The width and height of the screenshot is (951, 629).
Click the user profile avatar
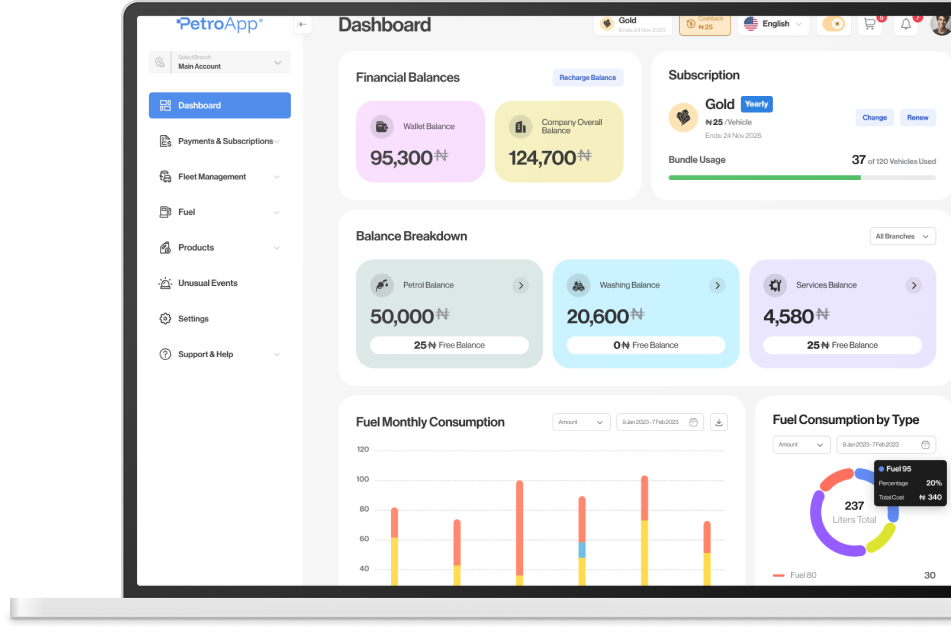(940, 24)
